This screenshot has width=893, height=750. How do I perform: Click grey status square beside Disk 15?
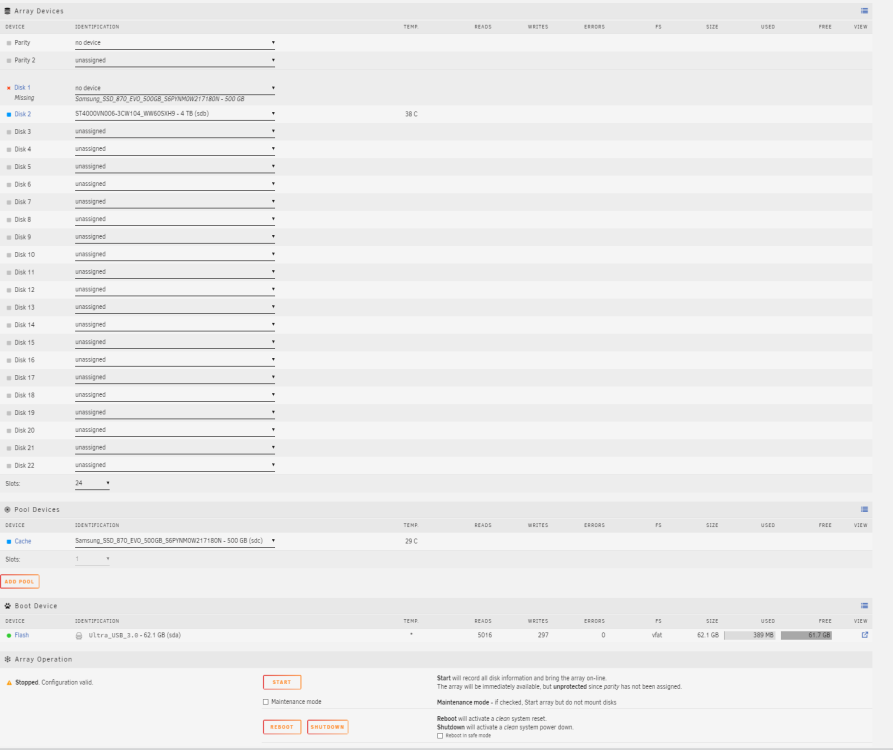click(9, 343)
